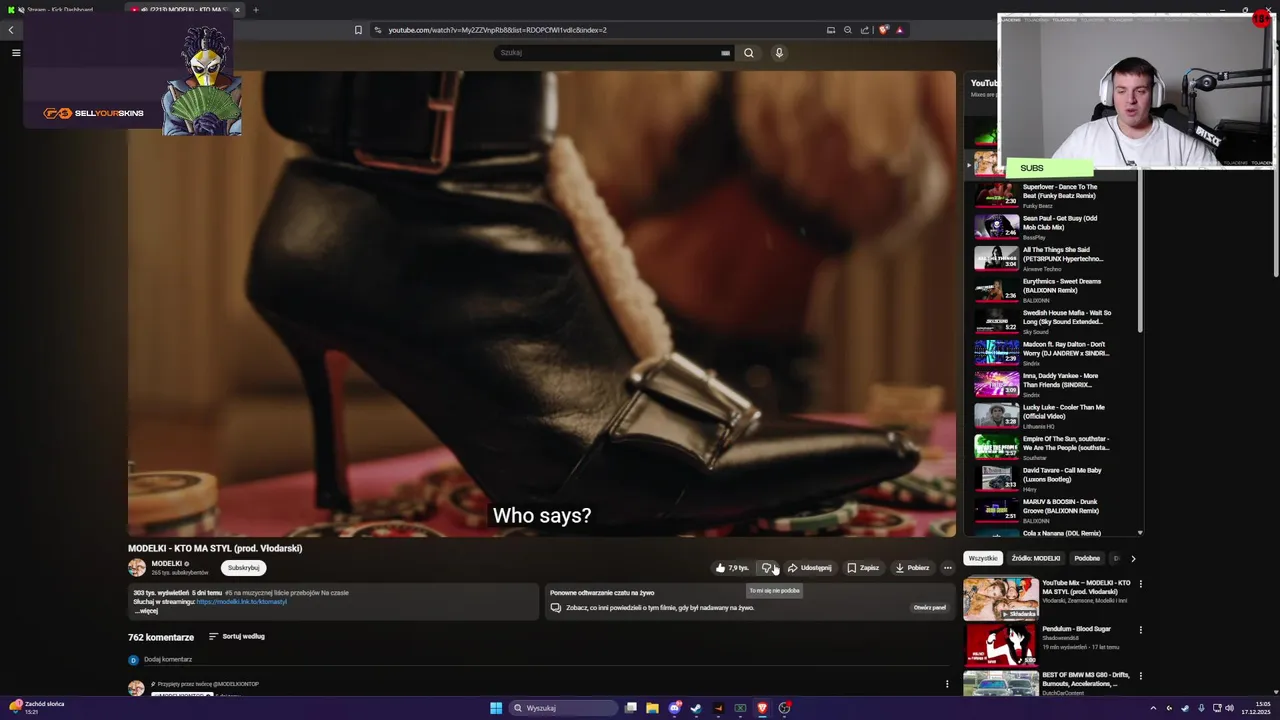Open the YouTube hamburger guide menu
1280x720 pixels.
pos(16,52)
